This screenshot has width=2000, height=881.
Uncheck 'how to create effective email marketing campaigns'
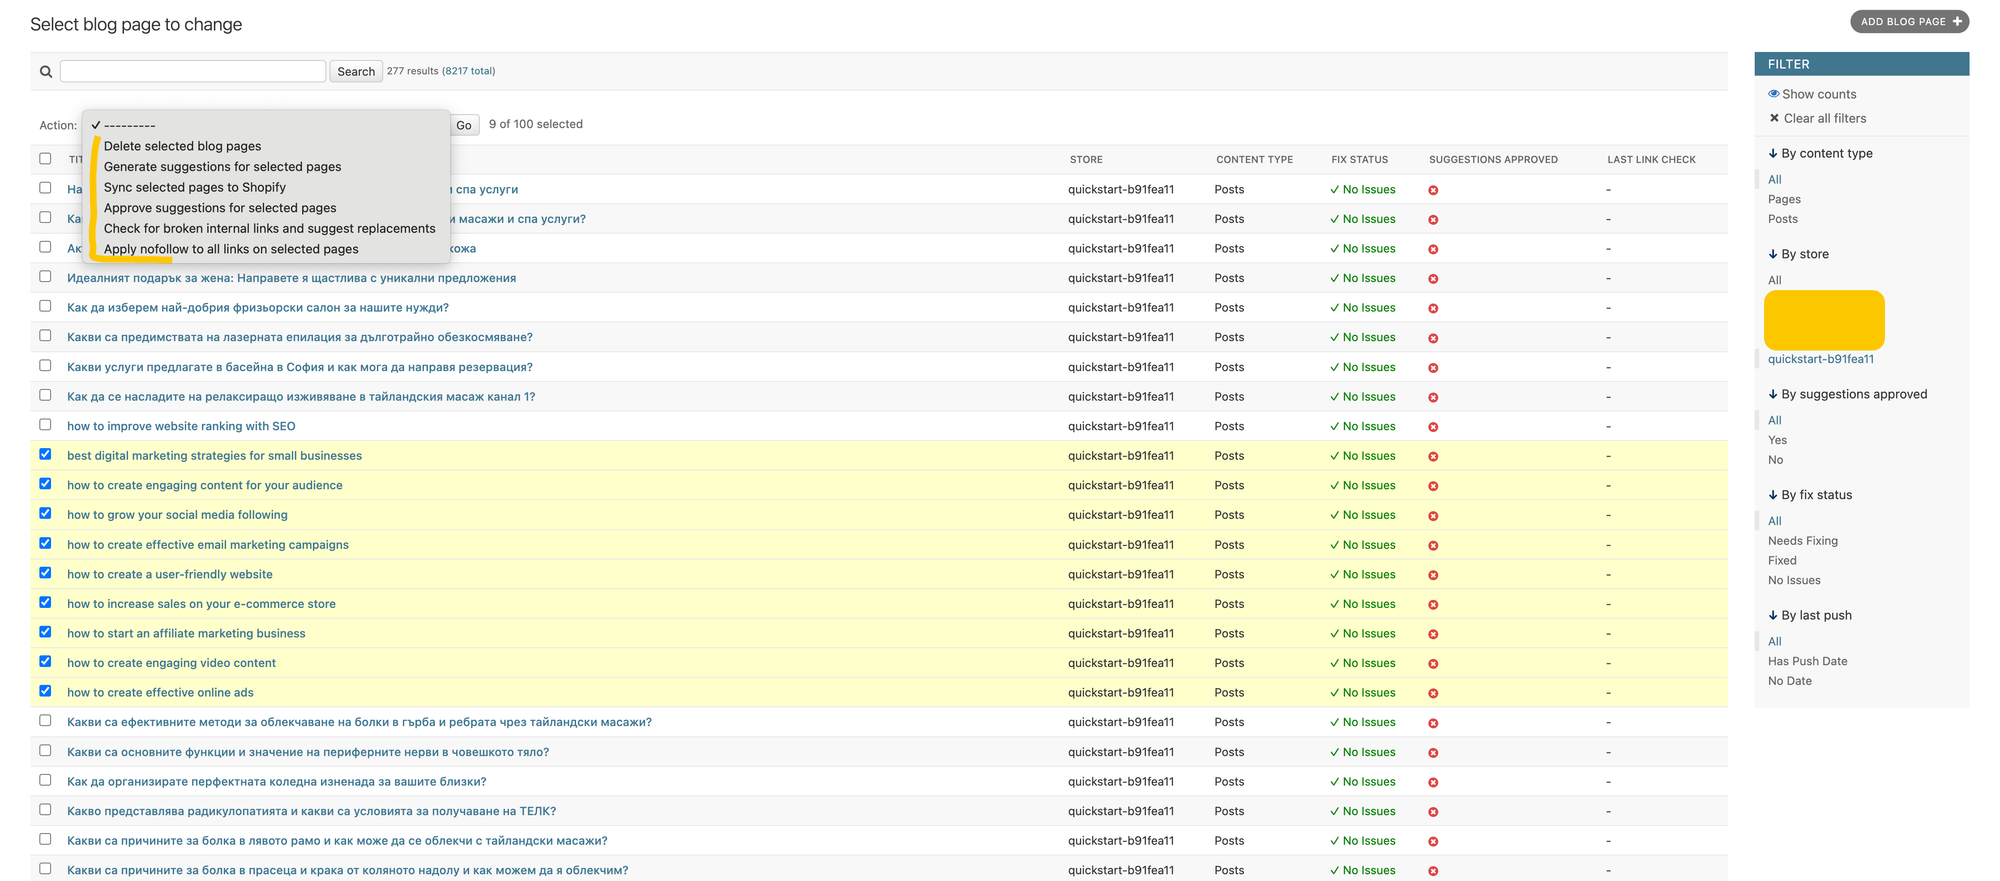click(x=45, y=543)
